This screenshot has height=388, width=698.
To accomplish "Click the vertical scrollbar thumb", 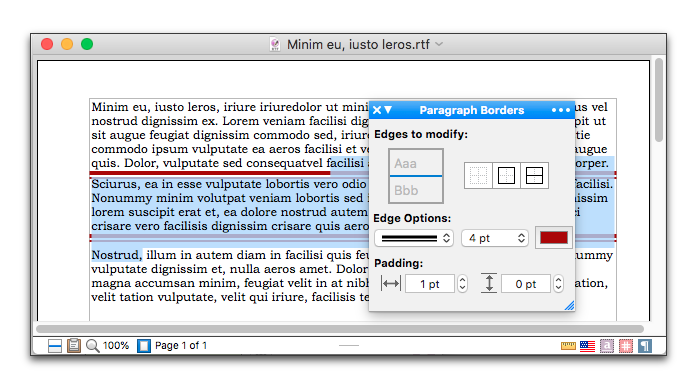I will coord(659,100).
